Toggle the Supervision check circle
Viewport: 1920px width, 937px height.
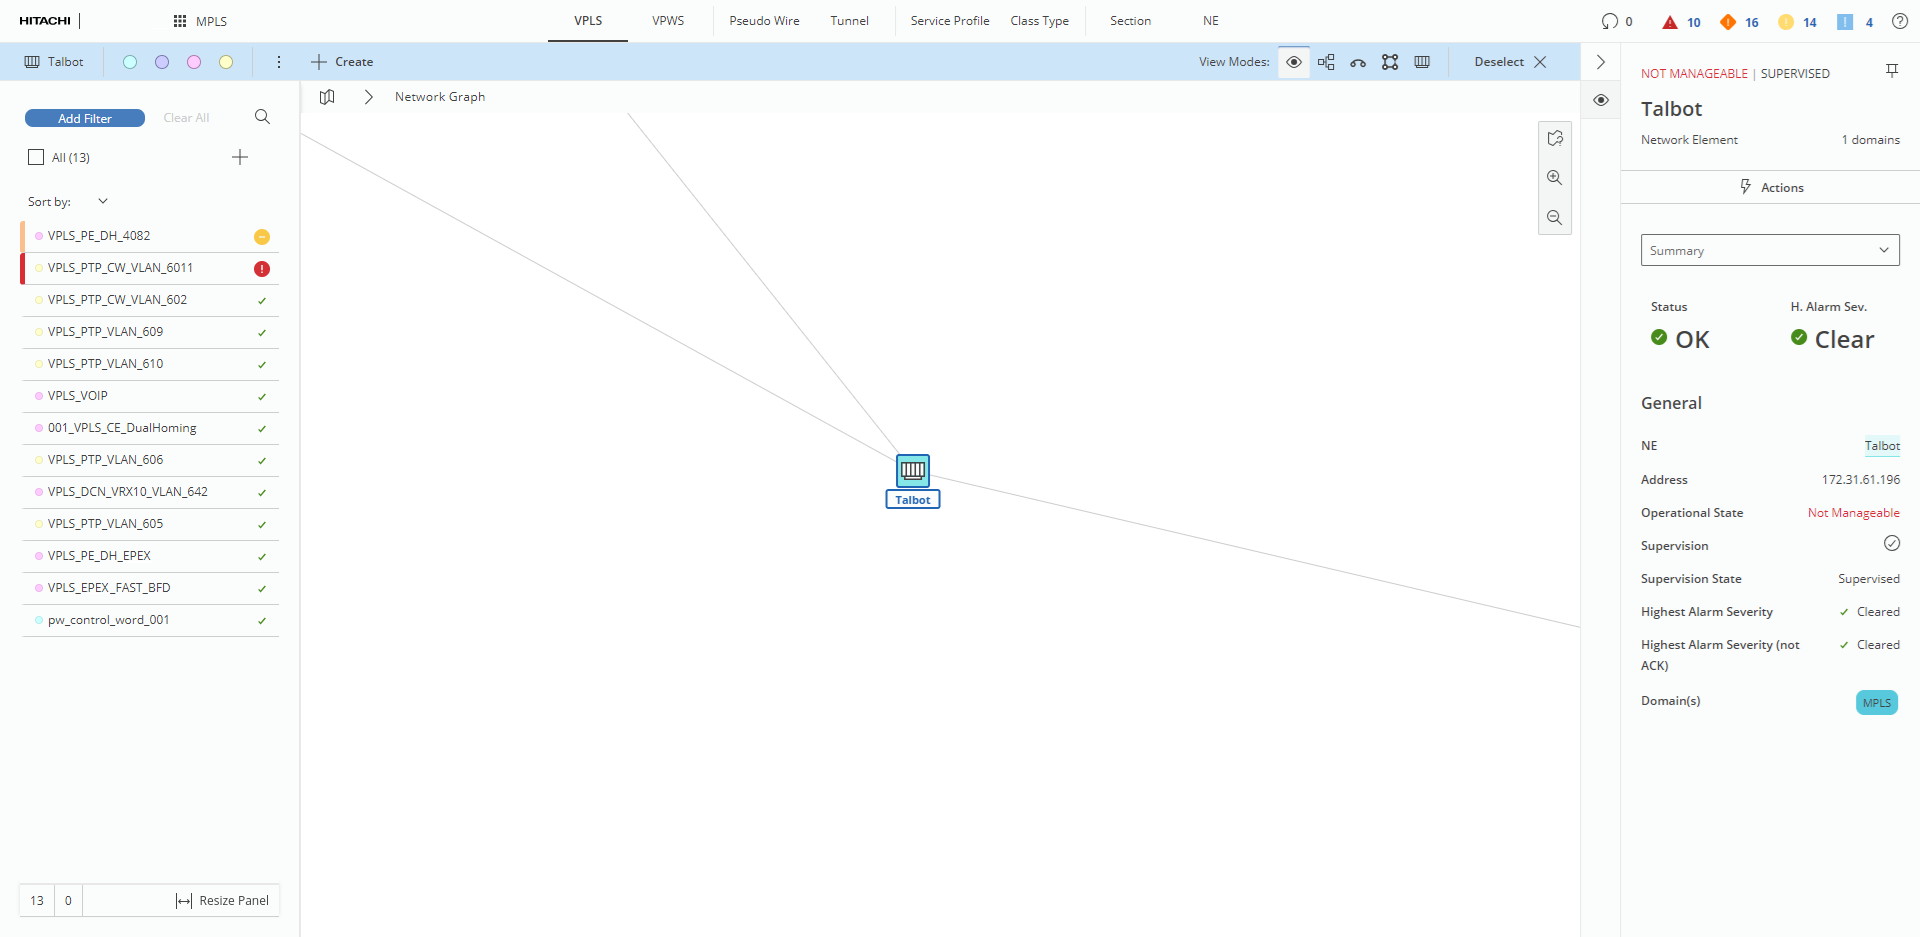click(1891, 544)
